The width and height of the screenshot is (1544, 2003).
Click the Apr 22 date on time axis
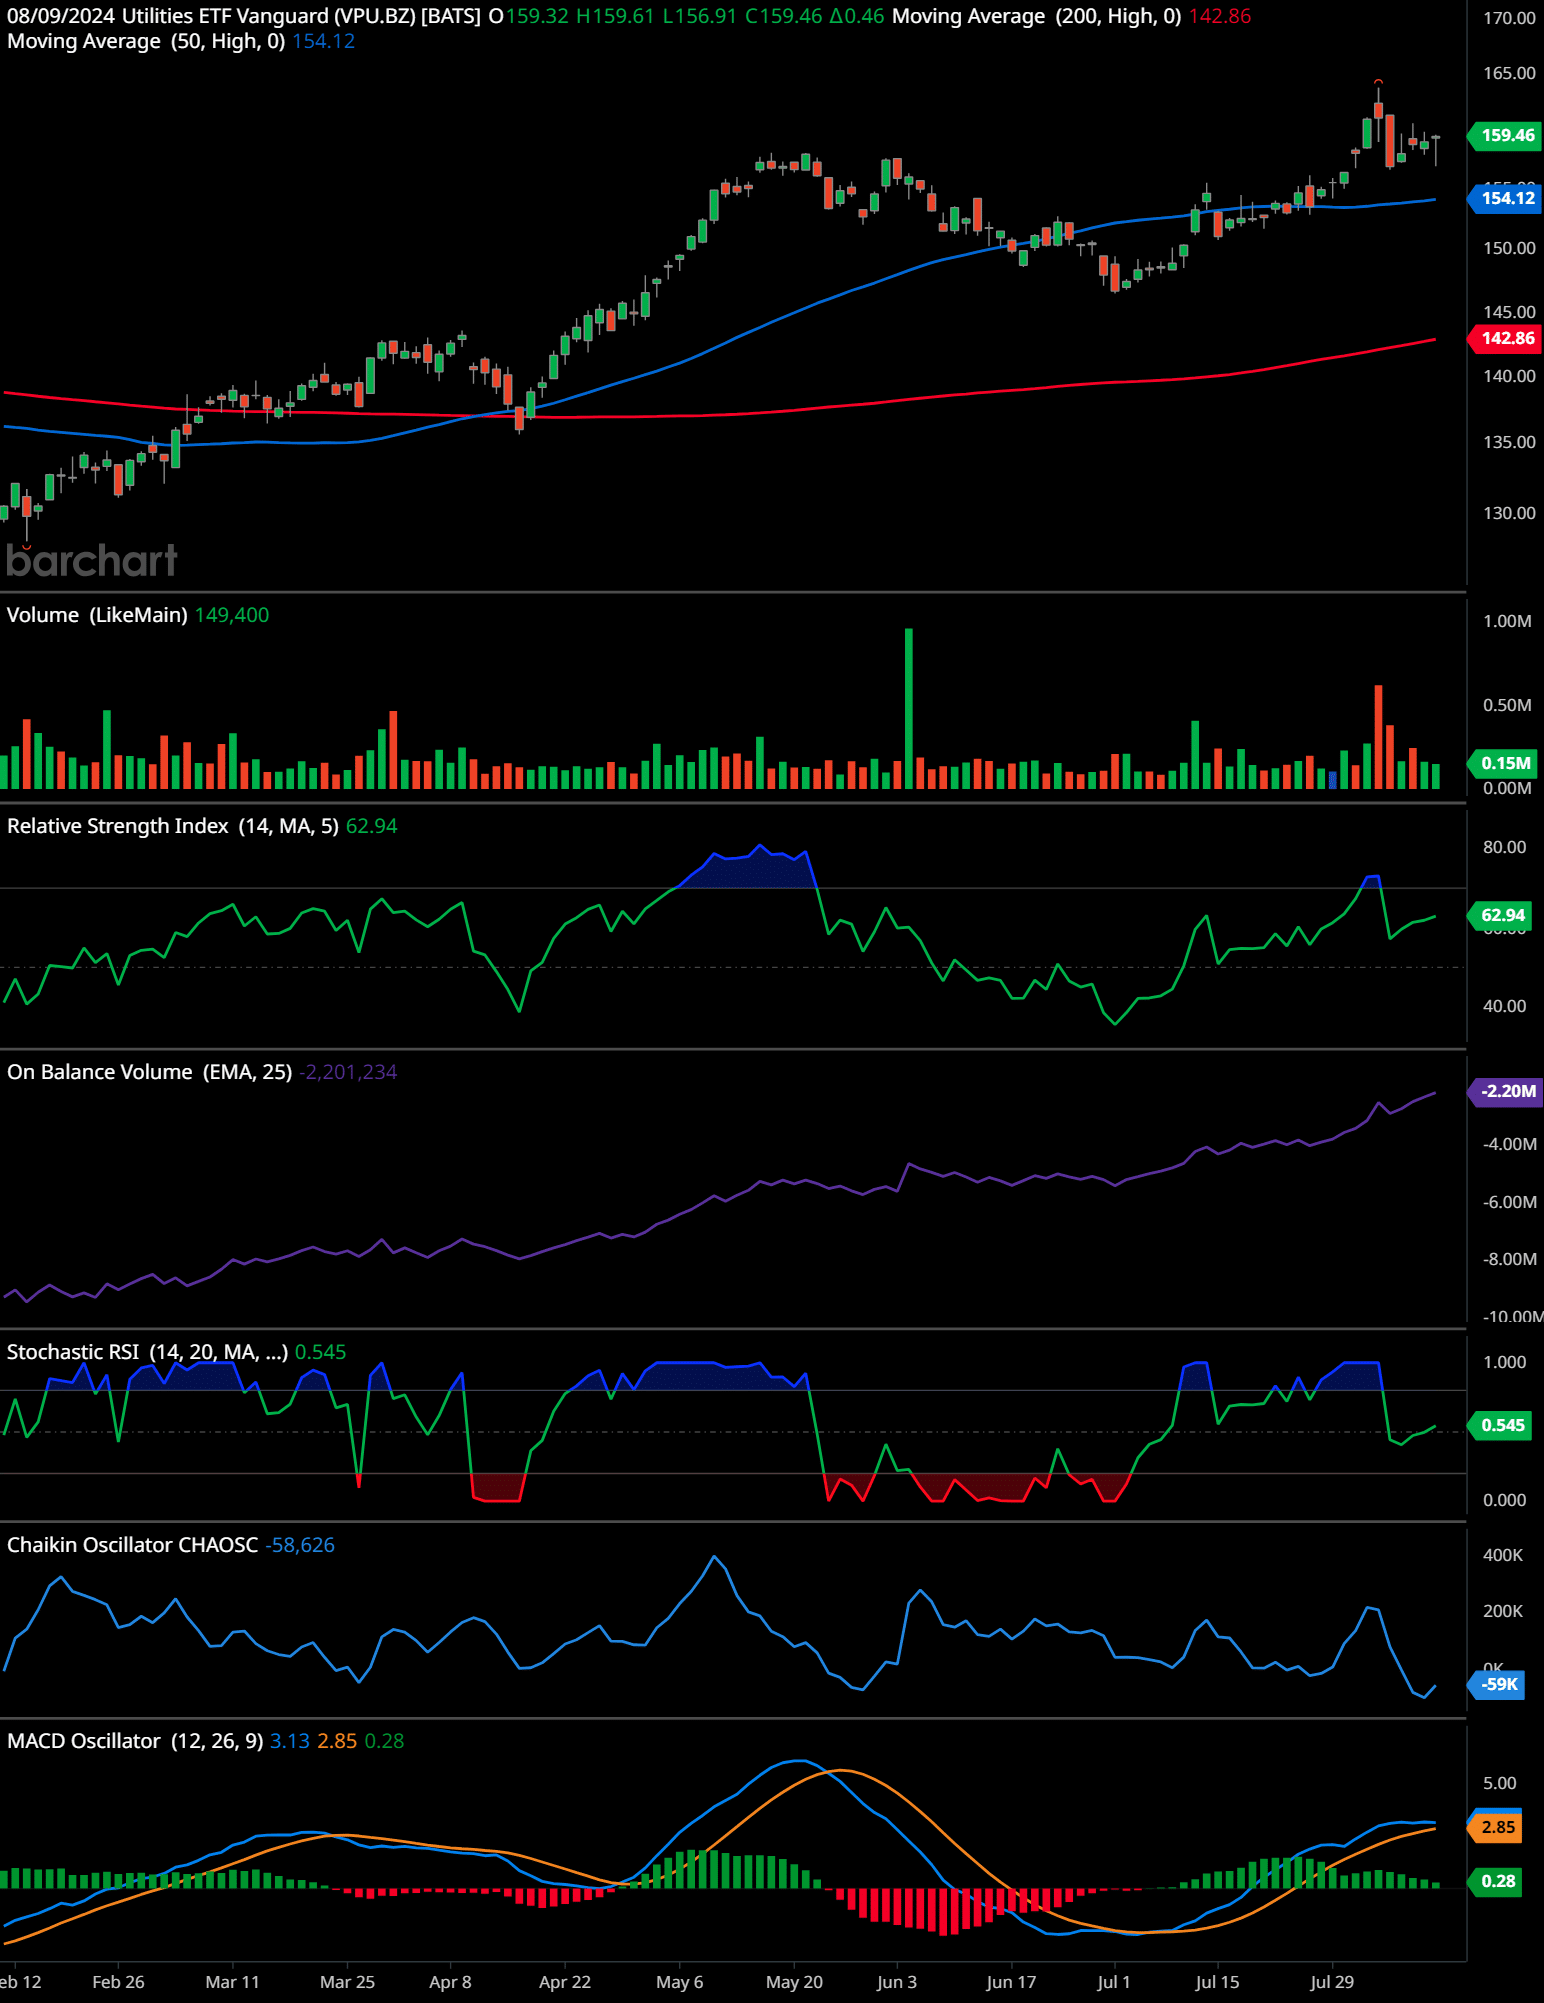[x=565, y=1982]
